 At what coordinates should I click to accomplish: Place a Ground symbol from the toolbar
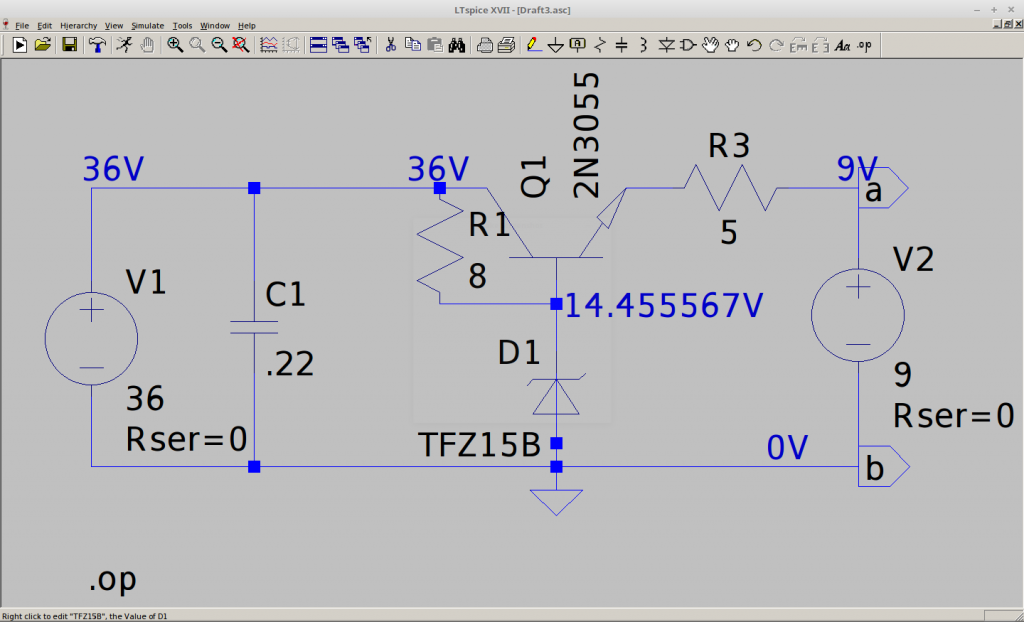tap(556, 44)
